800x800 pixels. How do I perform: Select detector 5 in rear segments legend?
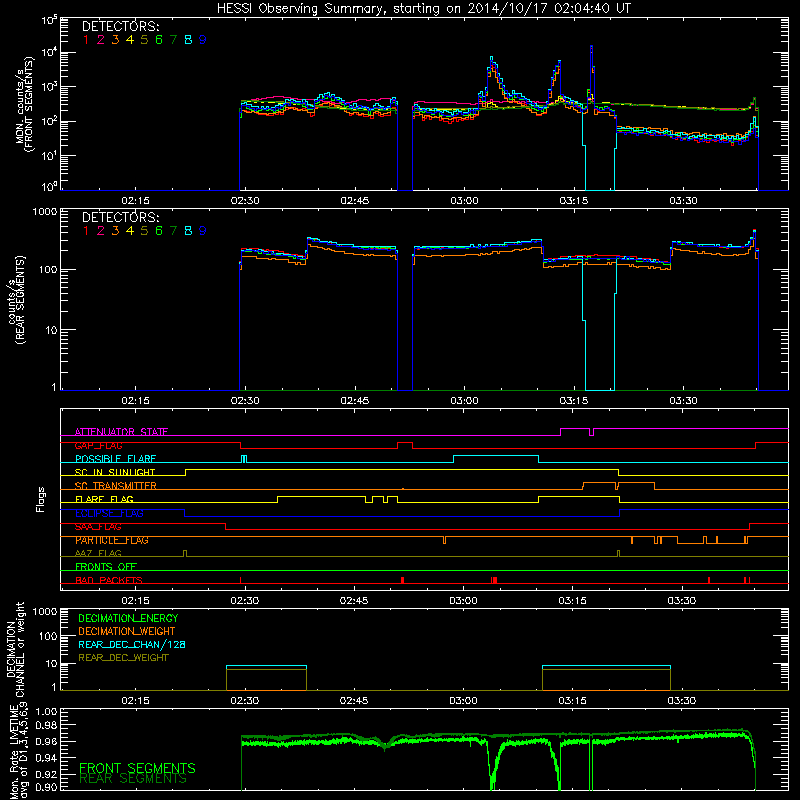144,231
